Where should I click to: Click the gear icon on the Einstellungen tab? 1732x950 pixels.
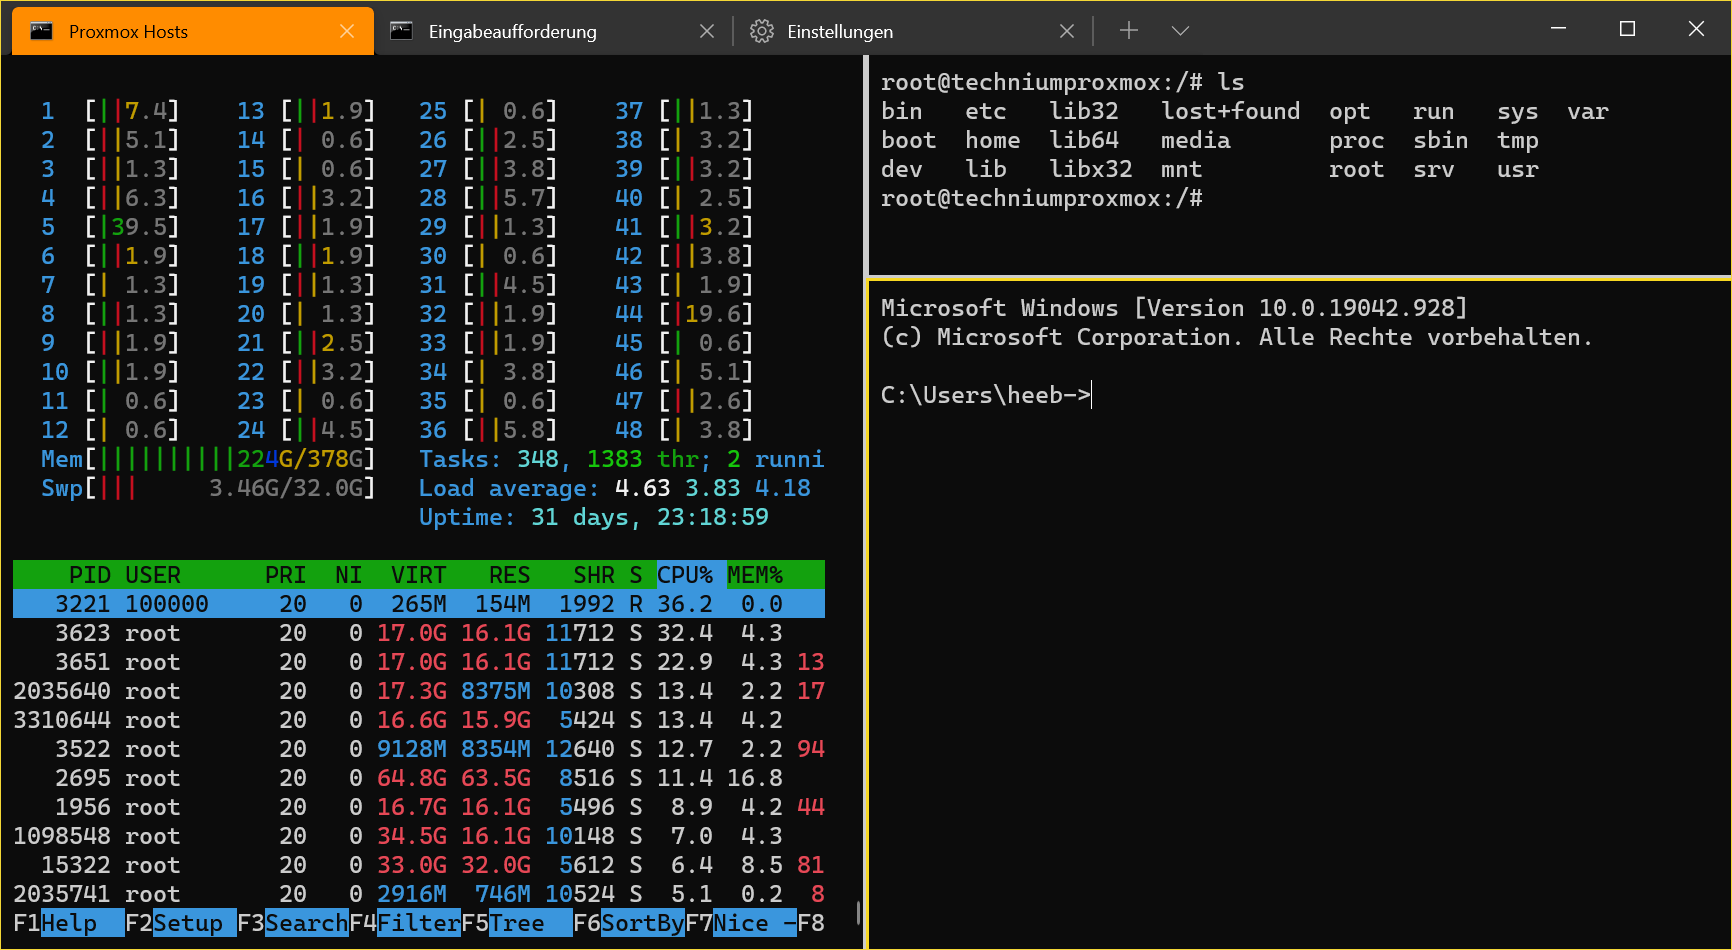pyautogui.click(x=761, y=31)
